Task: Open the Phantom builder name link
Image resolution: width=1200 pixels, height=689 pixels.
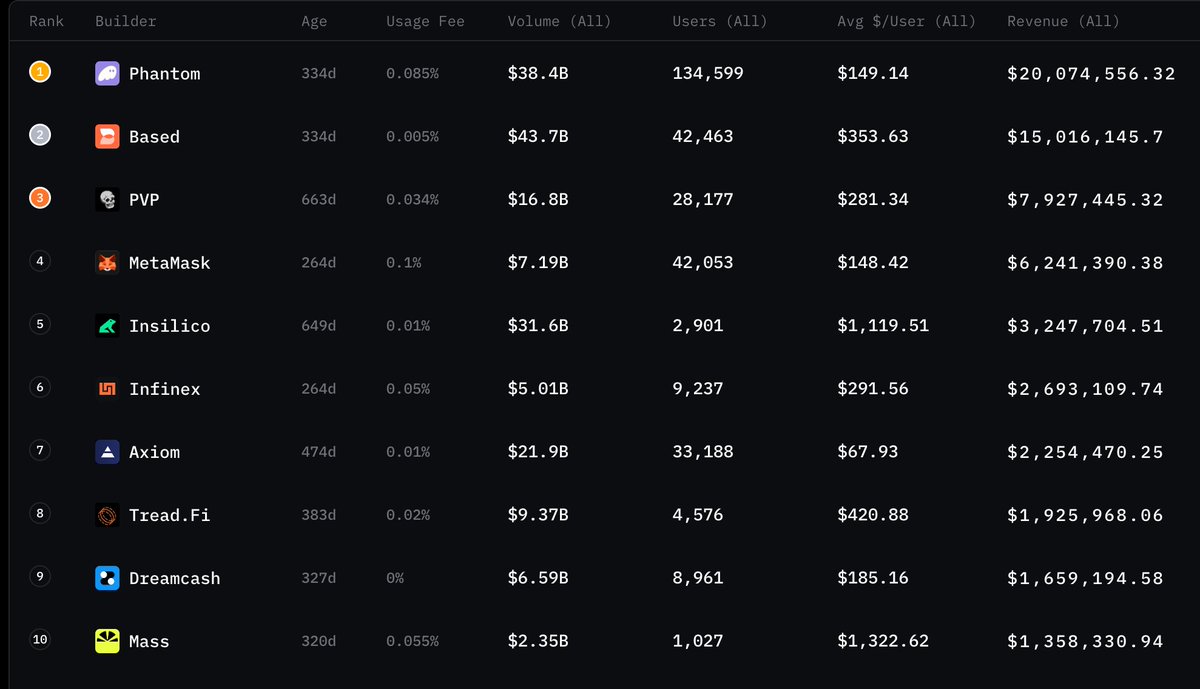Action: point(164,73)
